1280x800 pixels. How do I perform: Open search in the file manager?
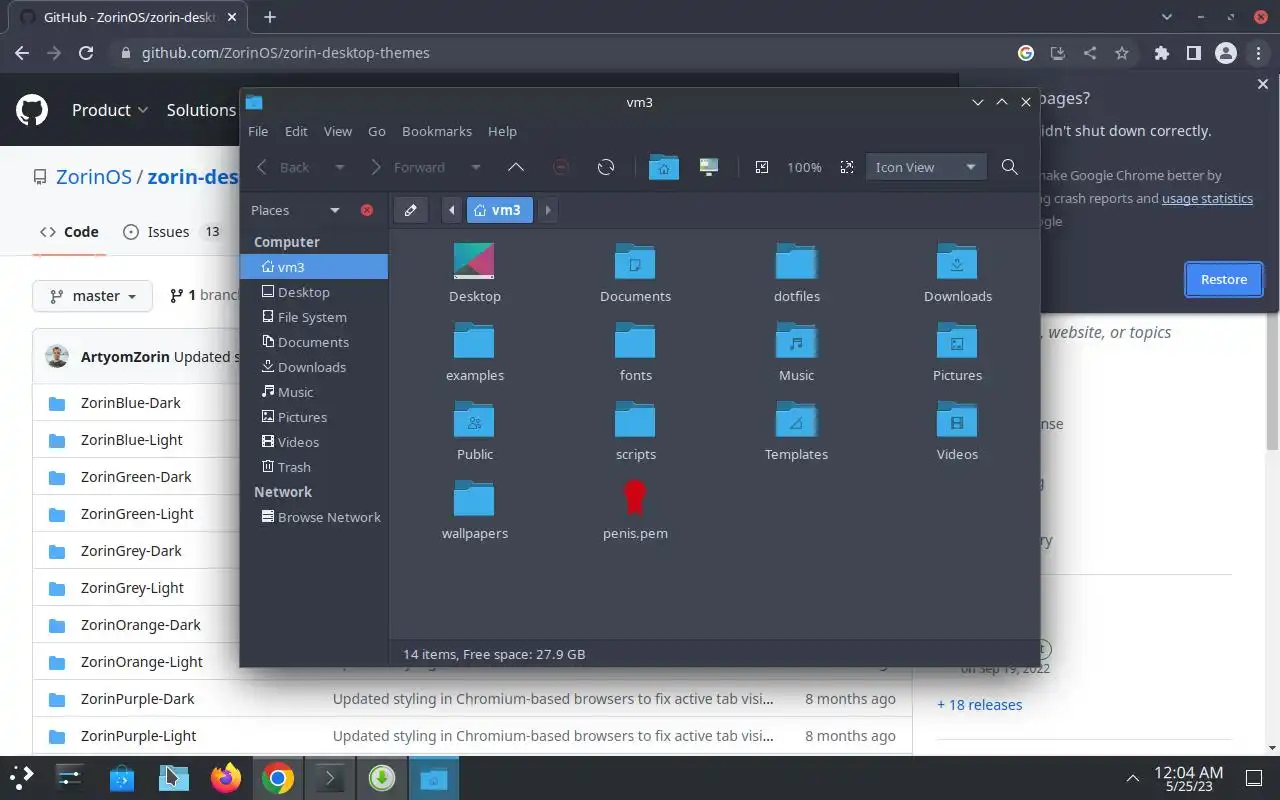(1010, 167)
